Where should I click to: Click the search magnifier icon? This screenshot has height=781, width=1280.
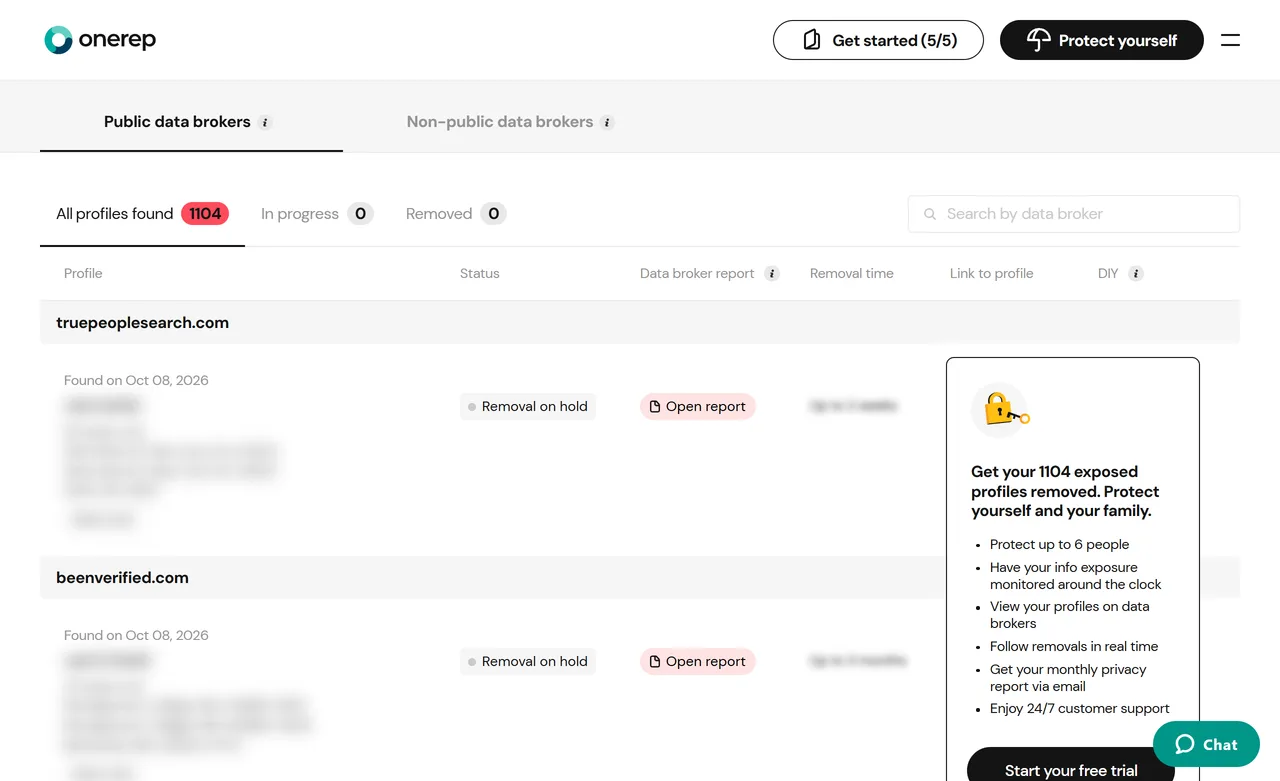[x=930, y=214]
